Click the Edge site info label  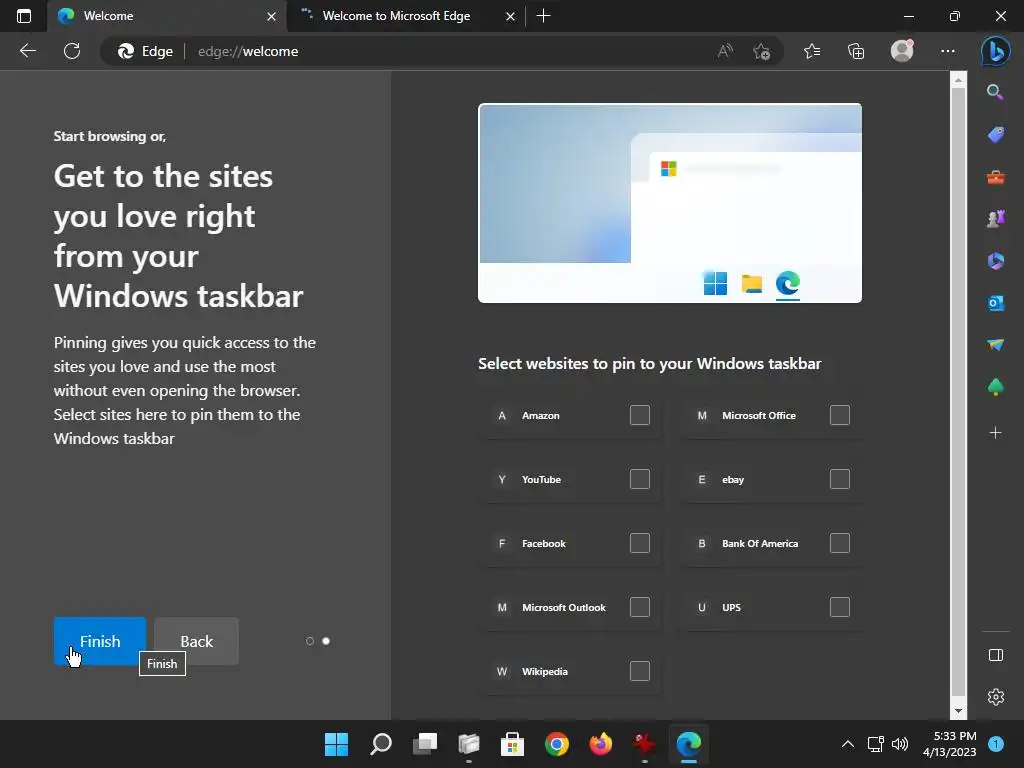coord(146,51)
